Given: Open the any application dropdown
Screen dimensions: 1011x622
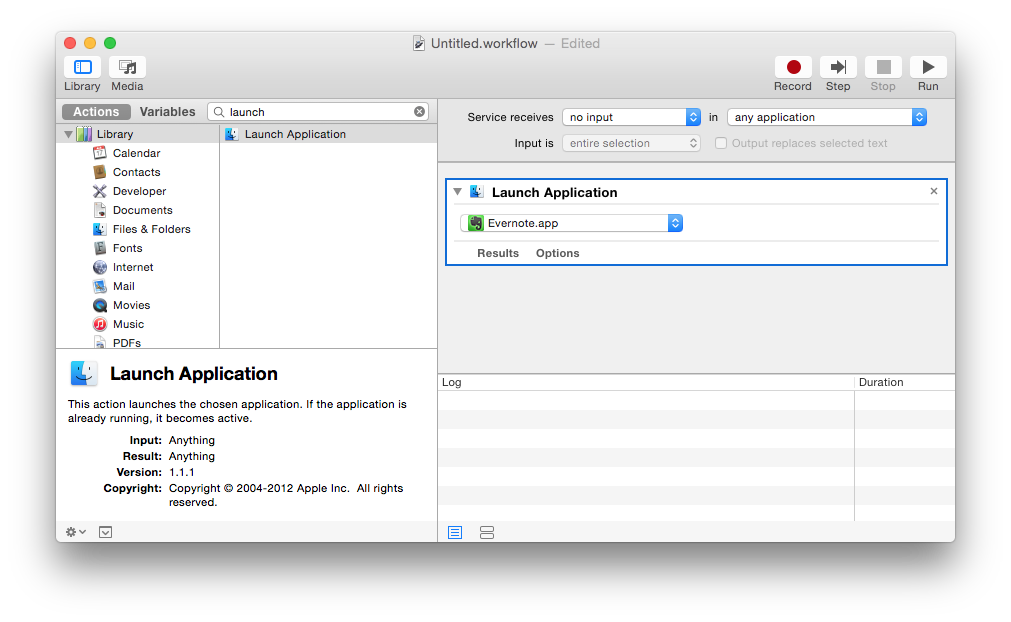Looking at the screenshot, I should click(x=827, y=117).
